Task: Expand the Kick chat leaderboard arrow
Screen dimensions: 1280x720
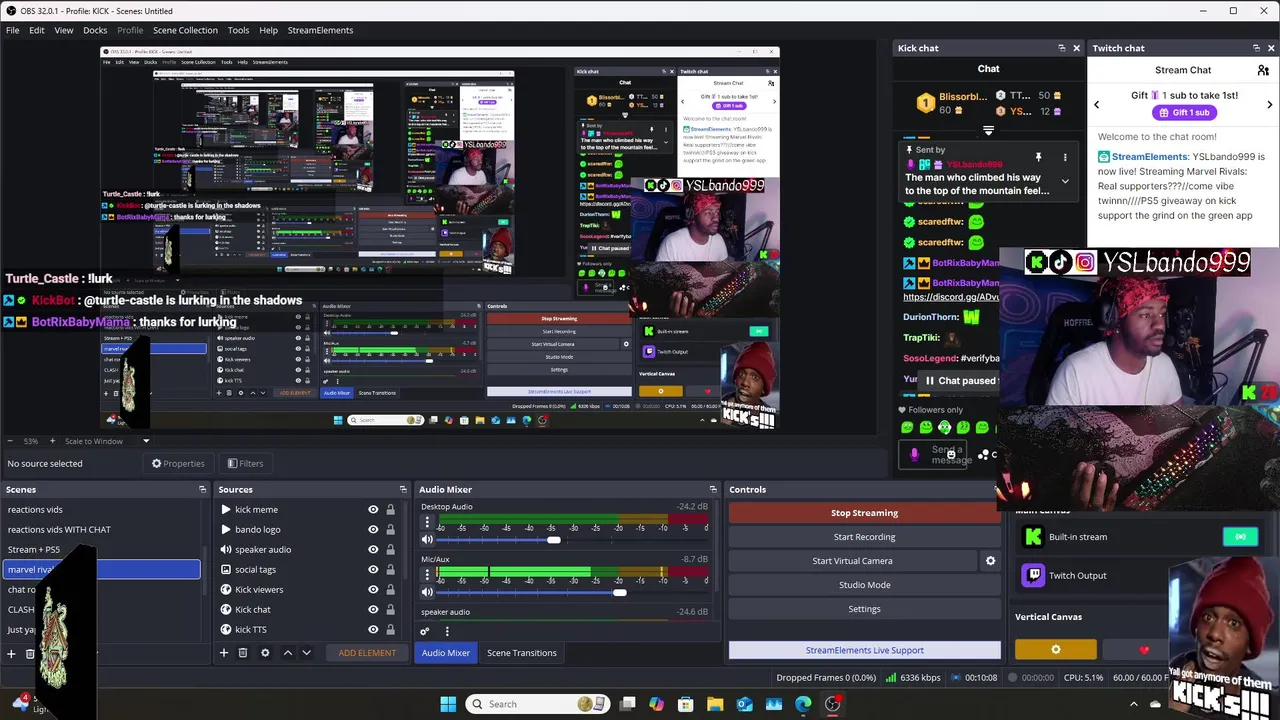Action: [989, 130]
